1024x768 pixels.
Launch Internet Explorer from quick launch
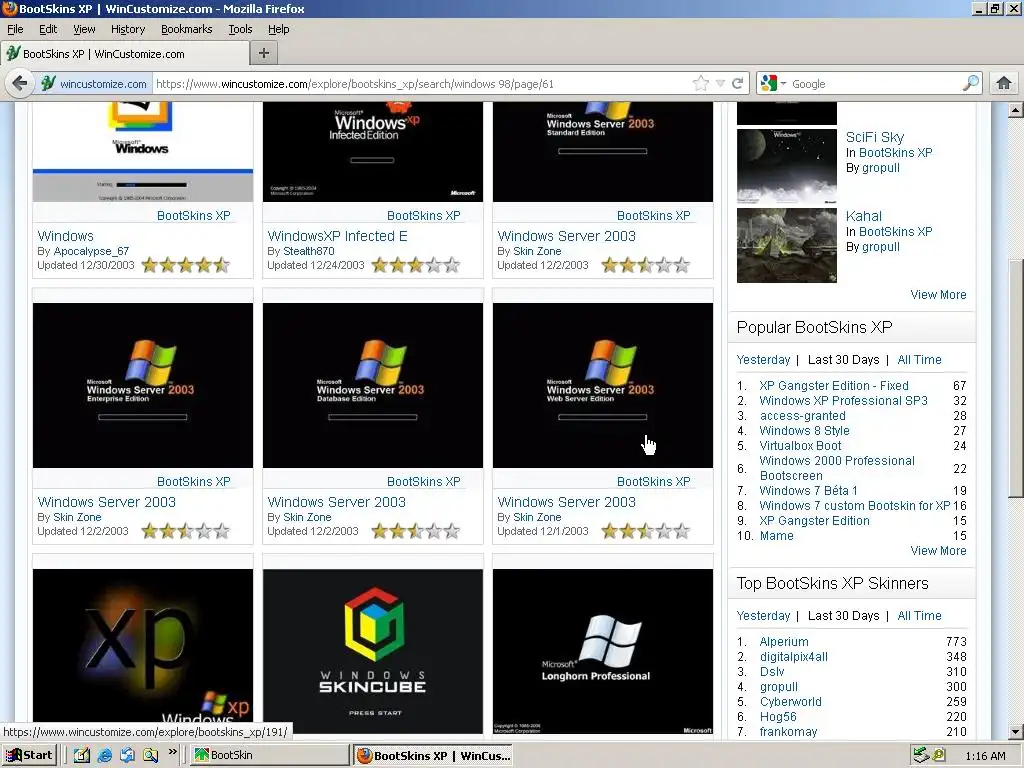[x=104, y=756]
